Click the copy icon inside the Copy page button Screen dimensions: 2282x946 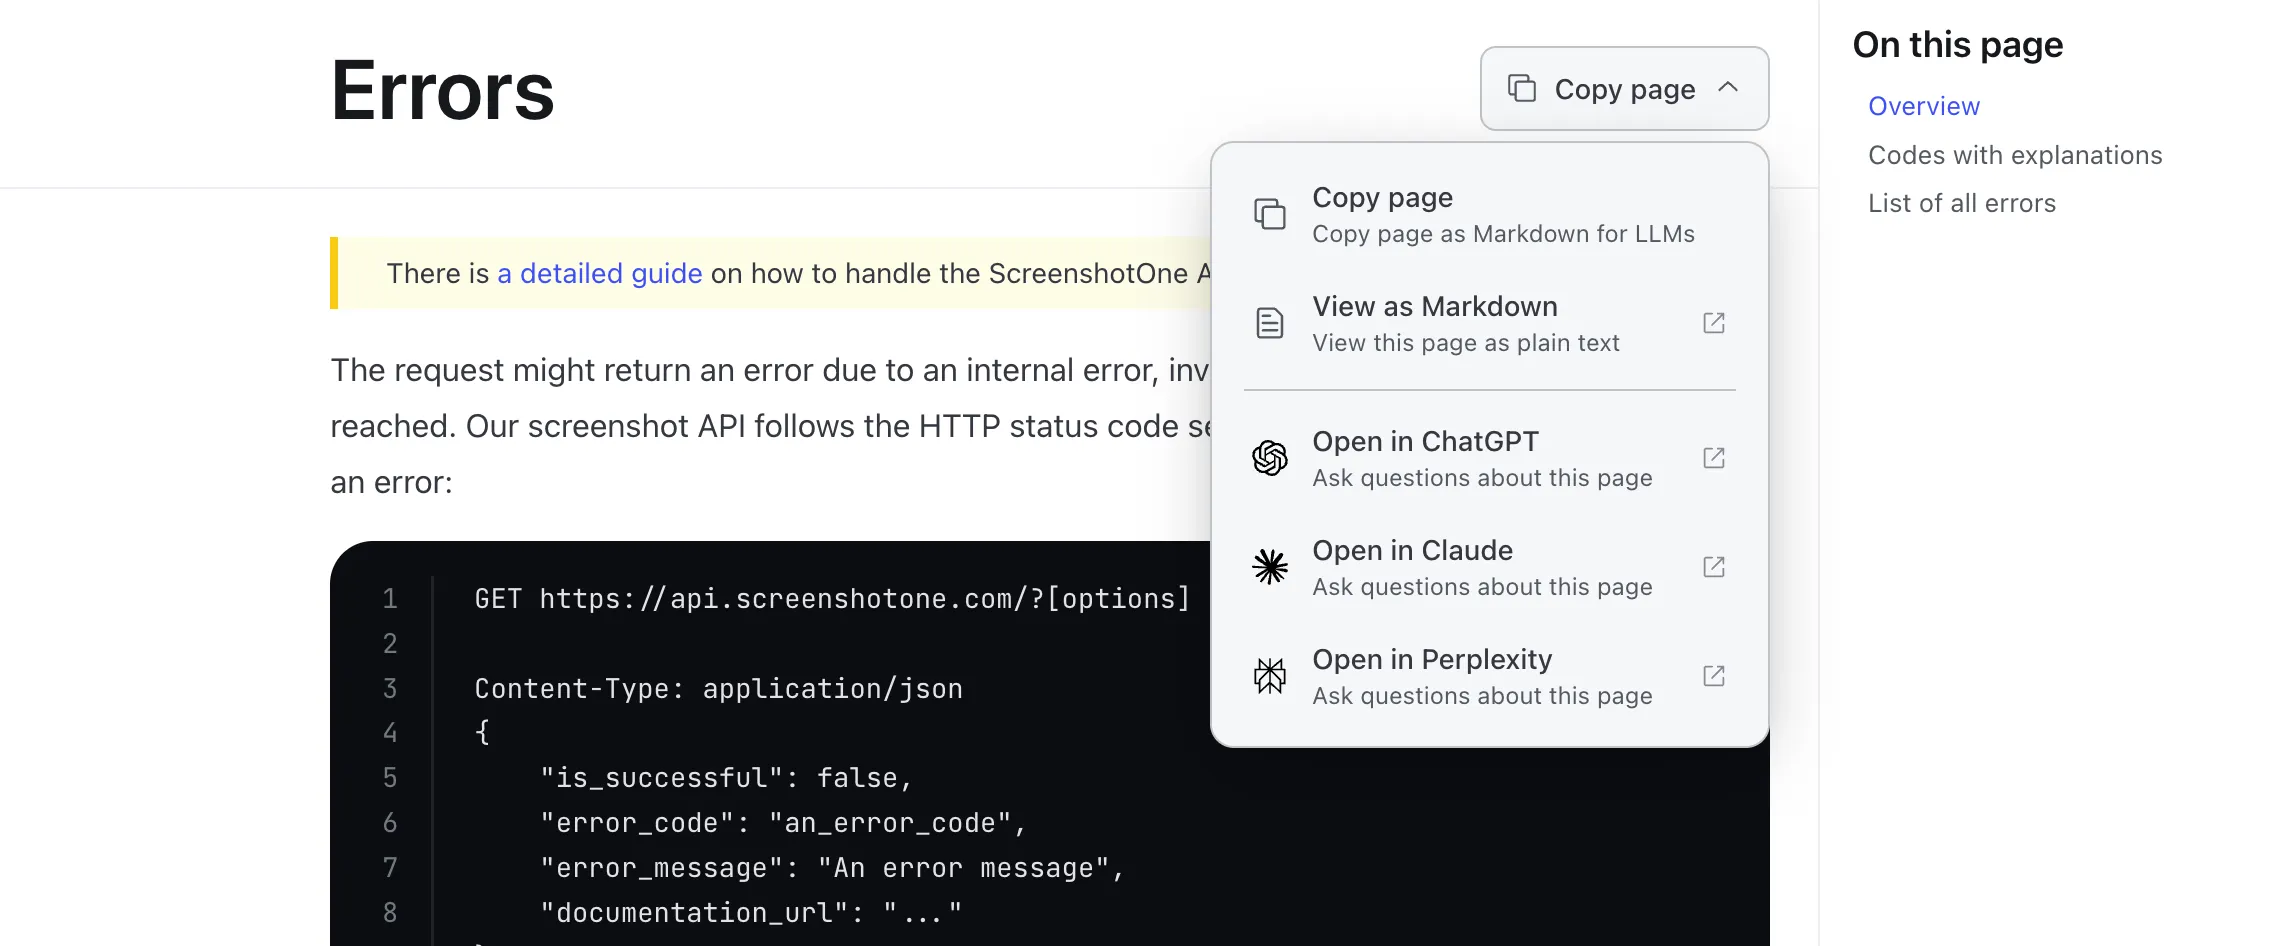[x=1522, y=88]
